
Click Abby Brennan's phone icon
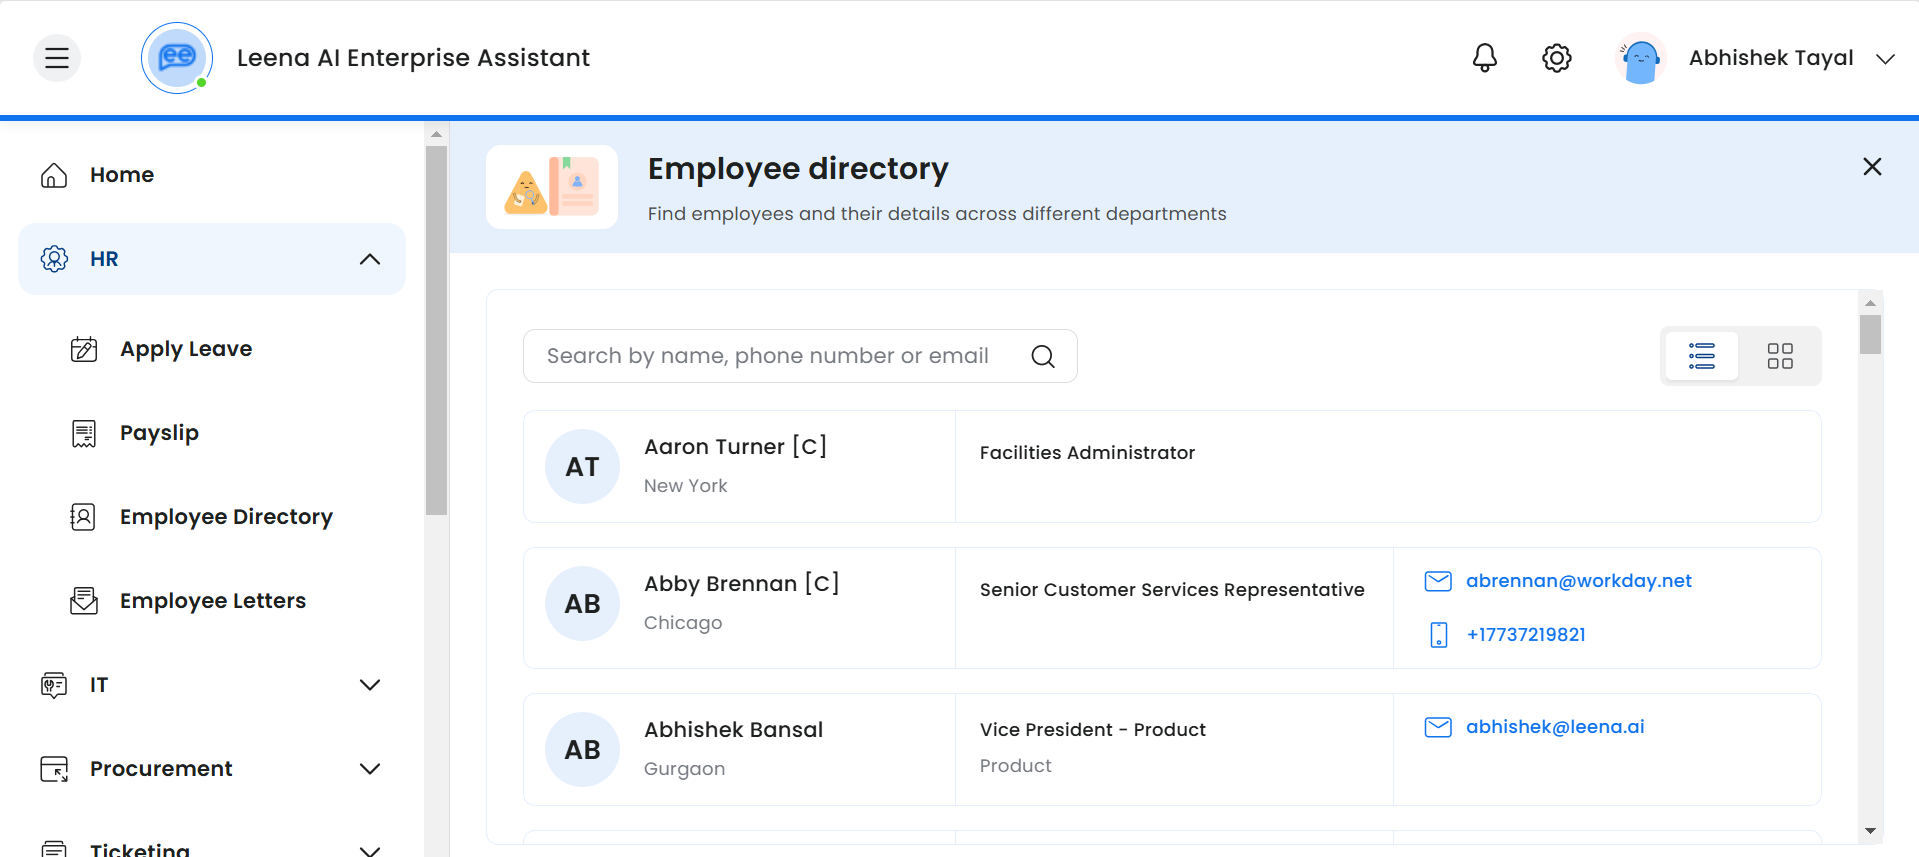pyautogui.click(x=1438, y=635)
